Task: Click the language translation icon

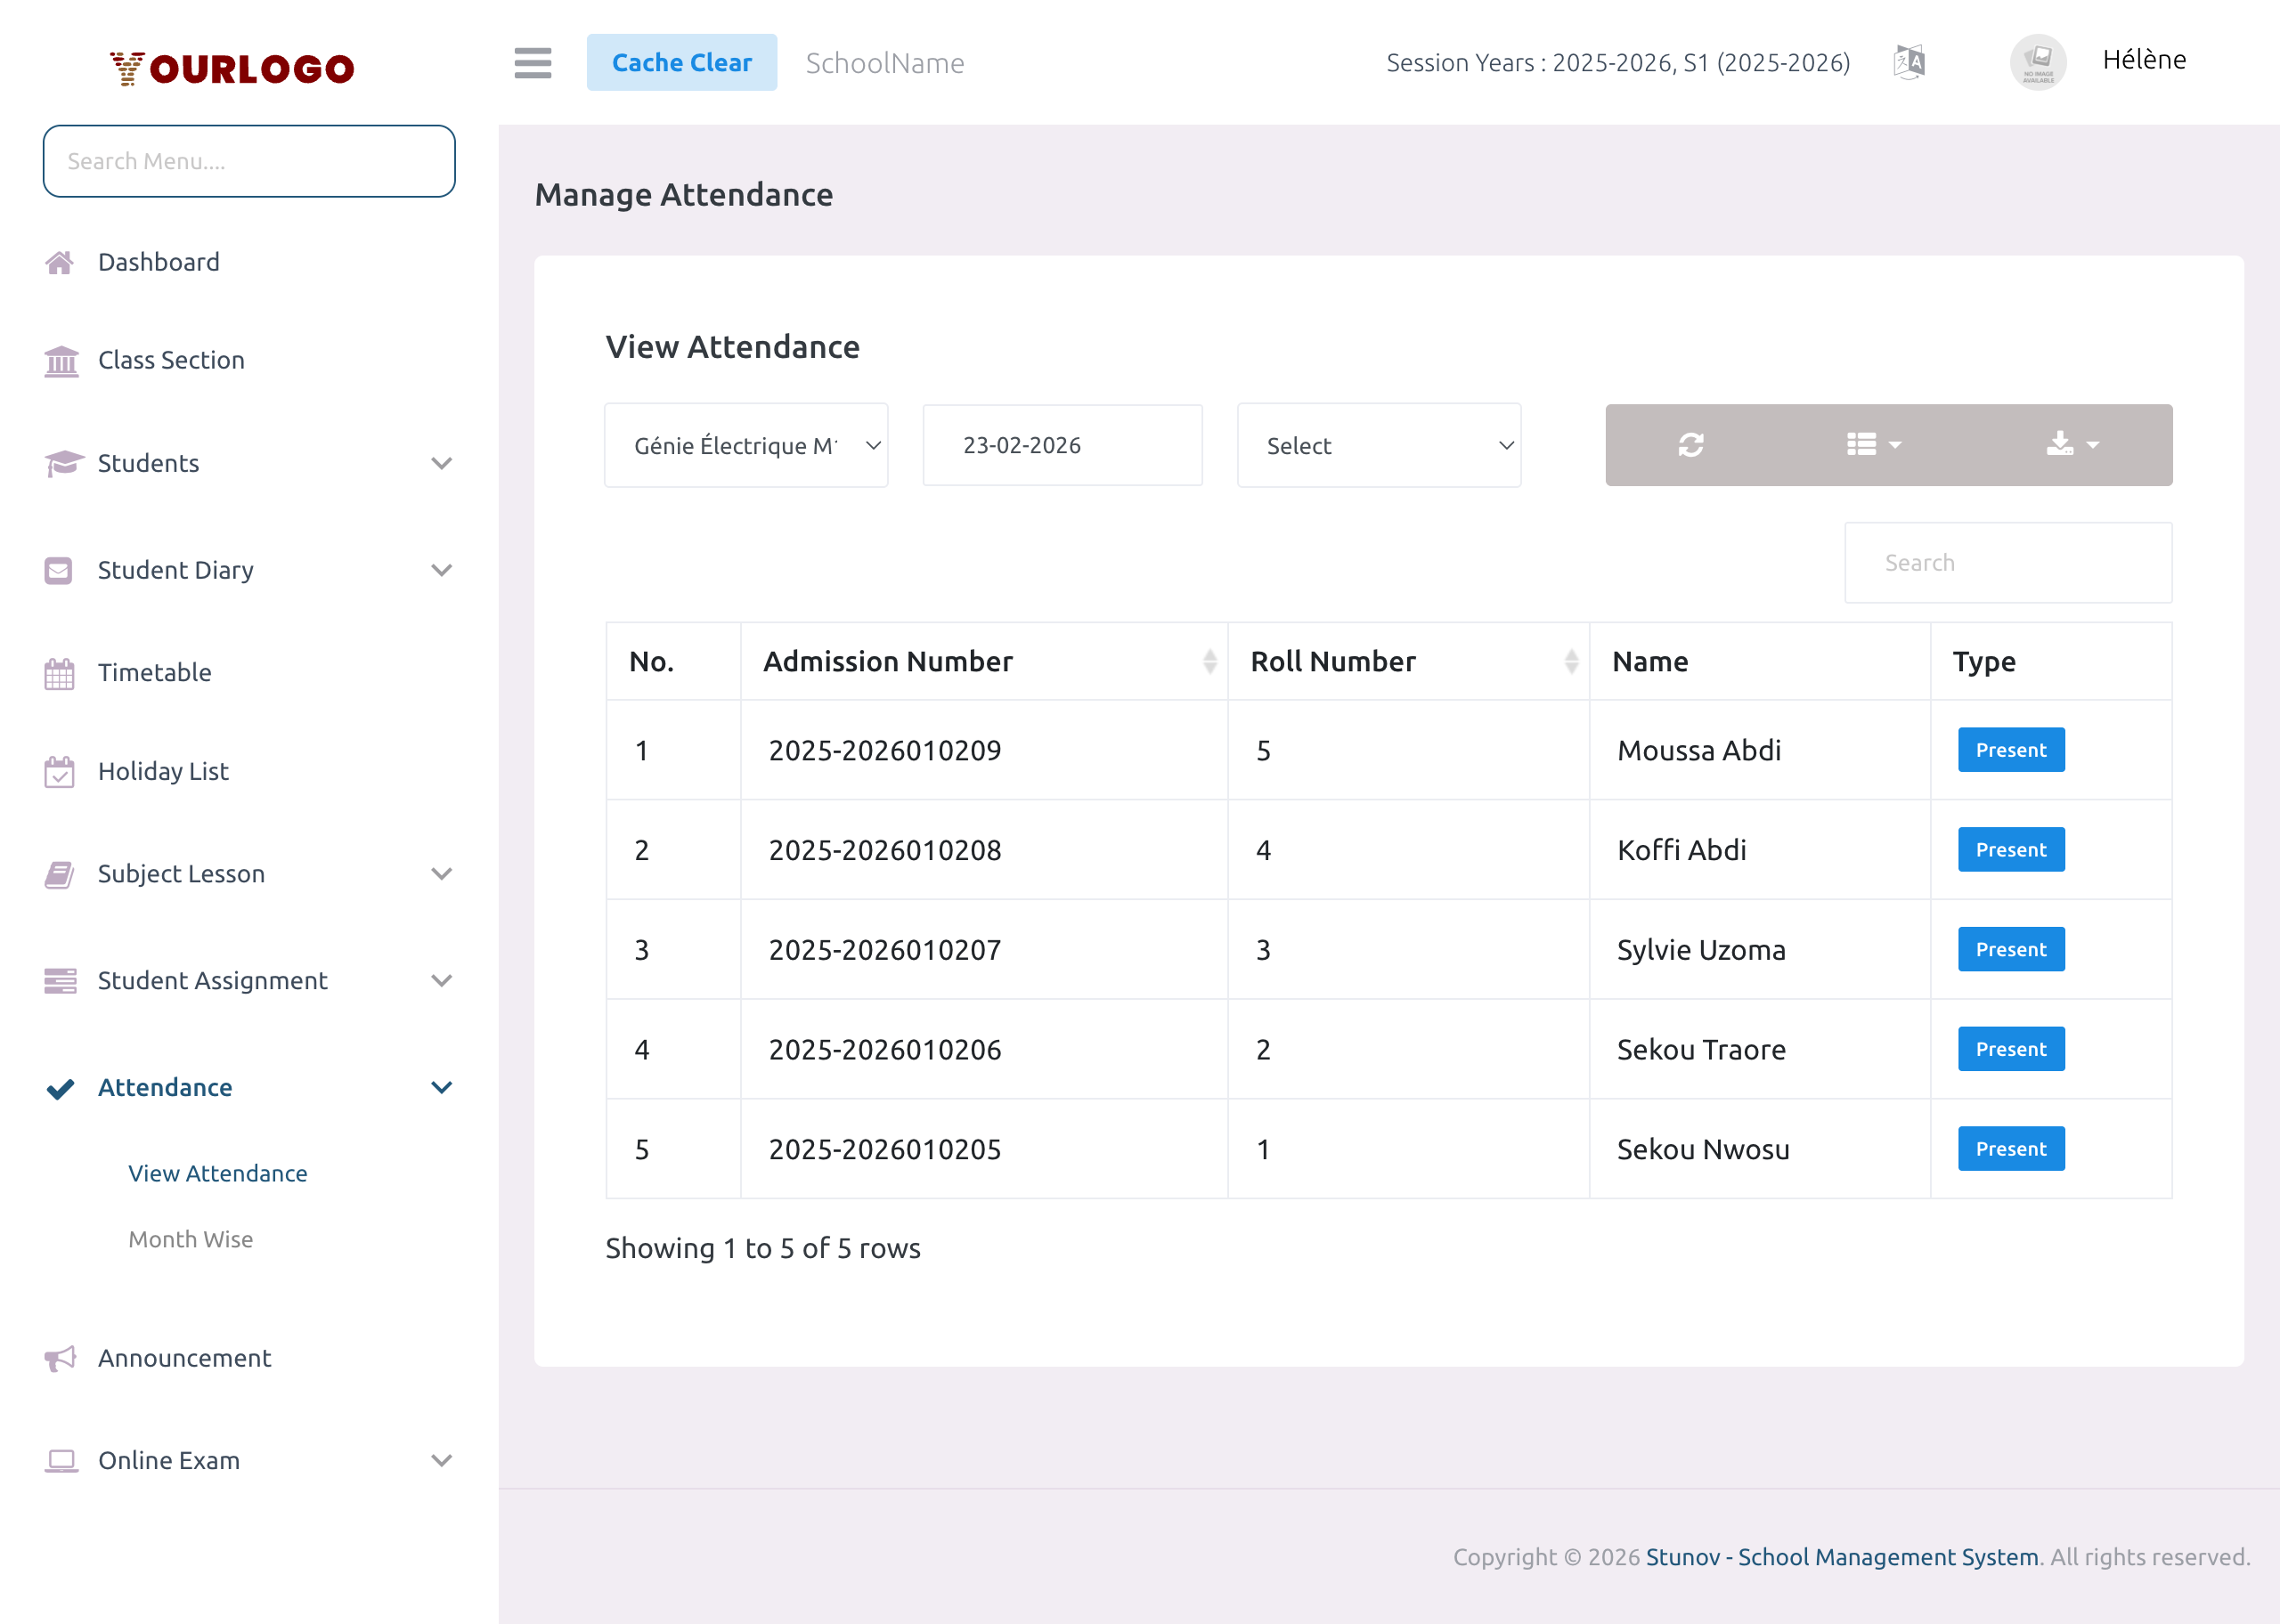Action: [x=1908, y=61]
